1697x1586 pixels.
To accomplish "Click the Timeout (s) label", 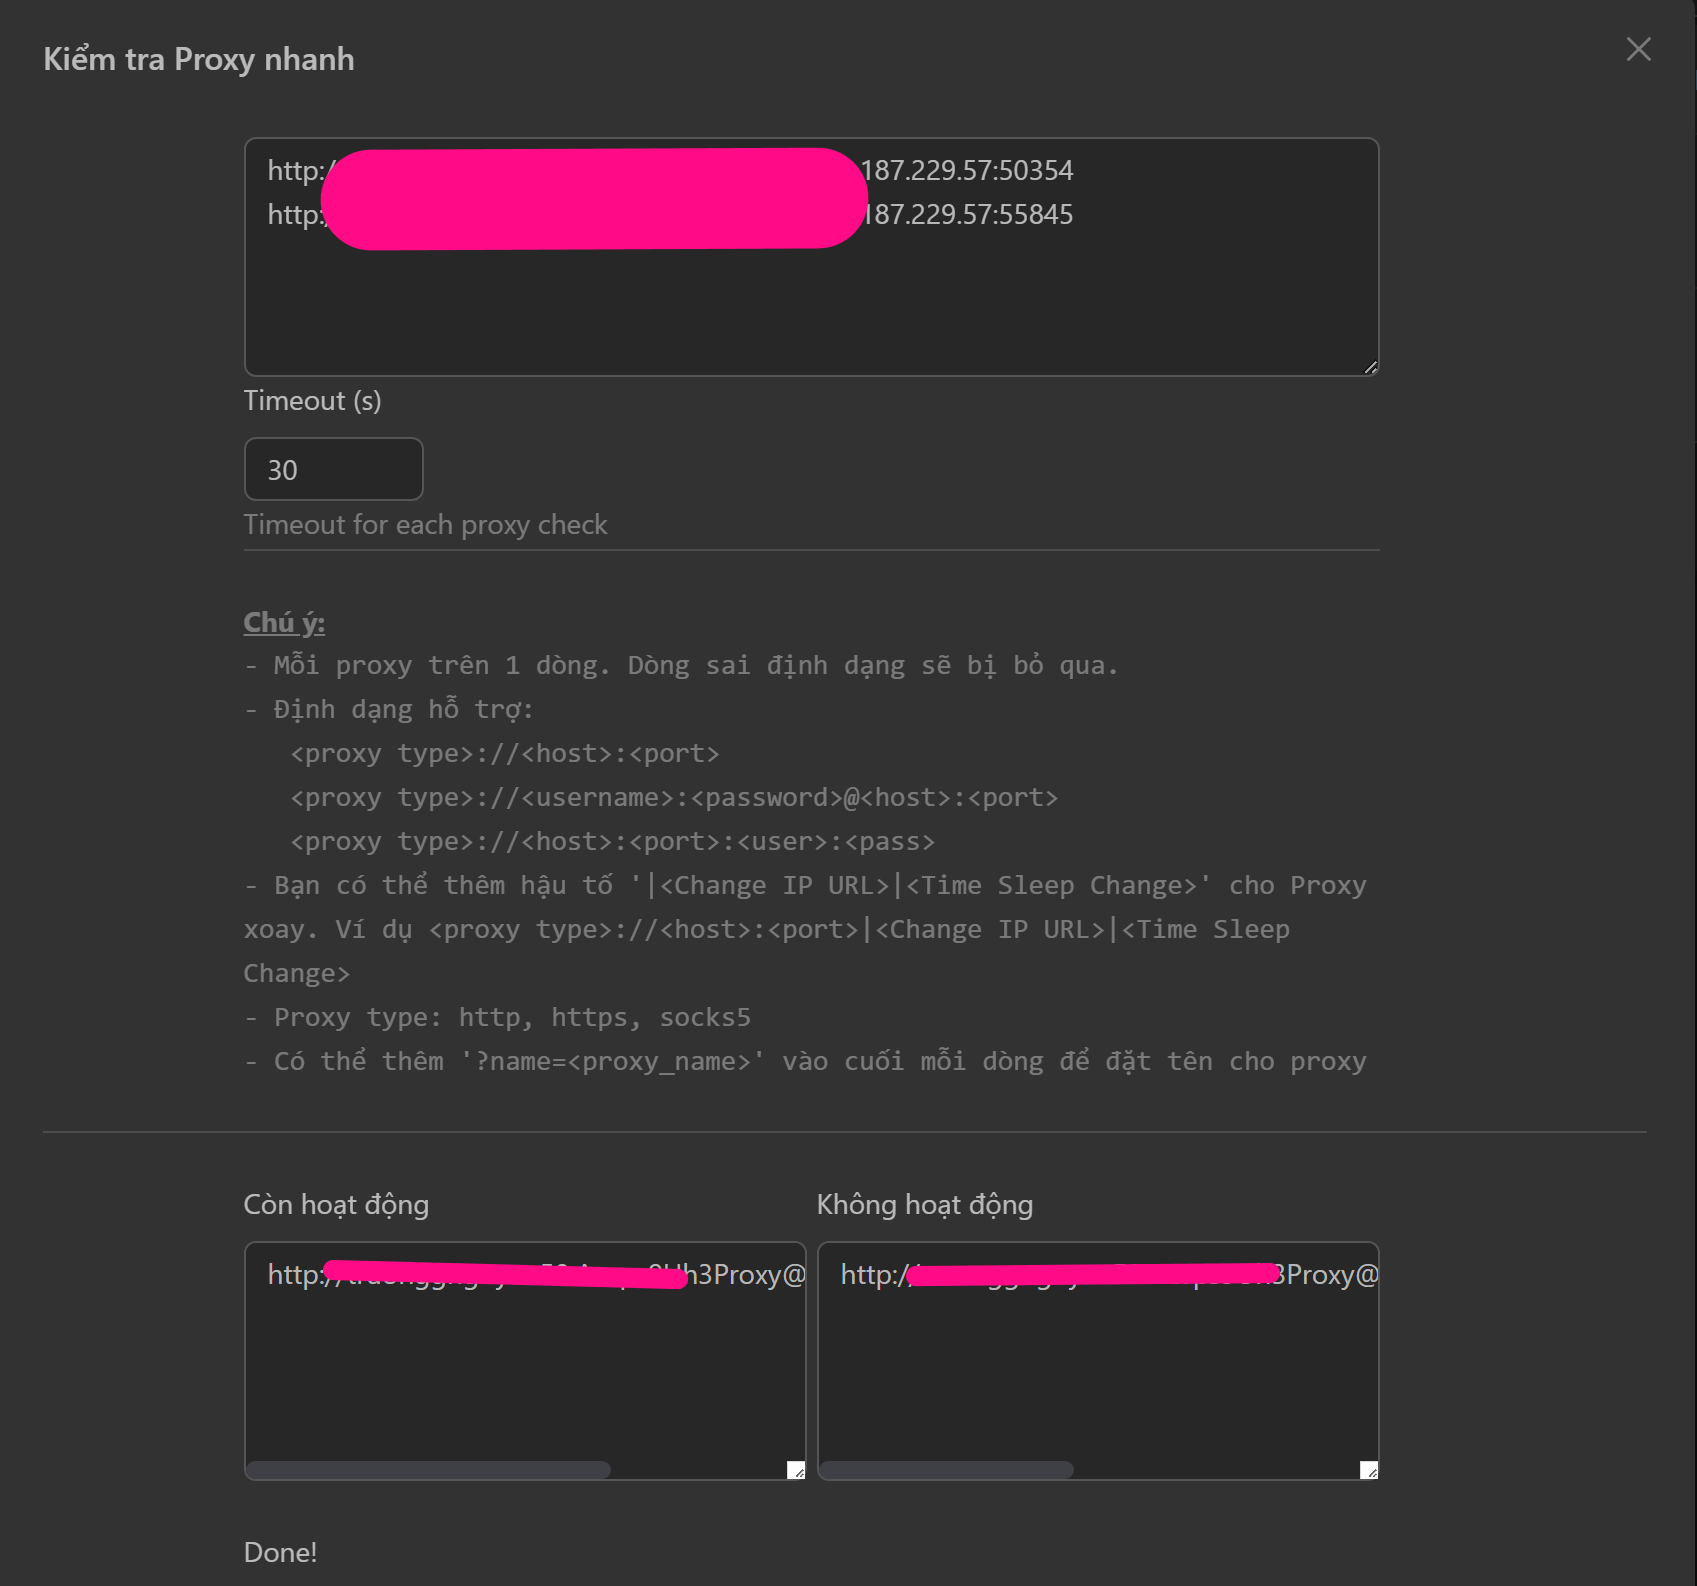I will 312,401.
